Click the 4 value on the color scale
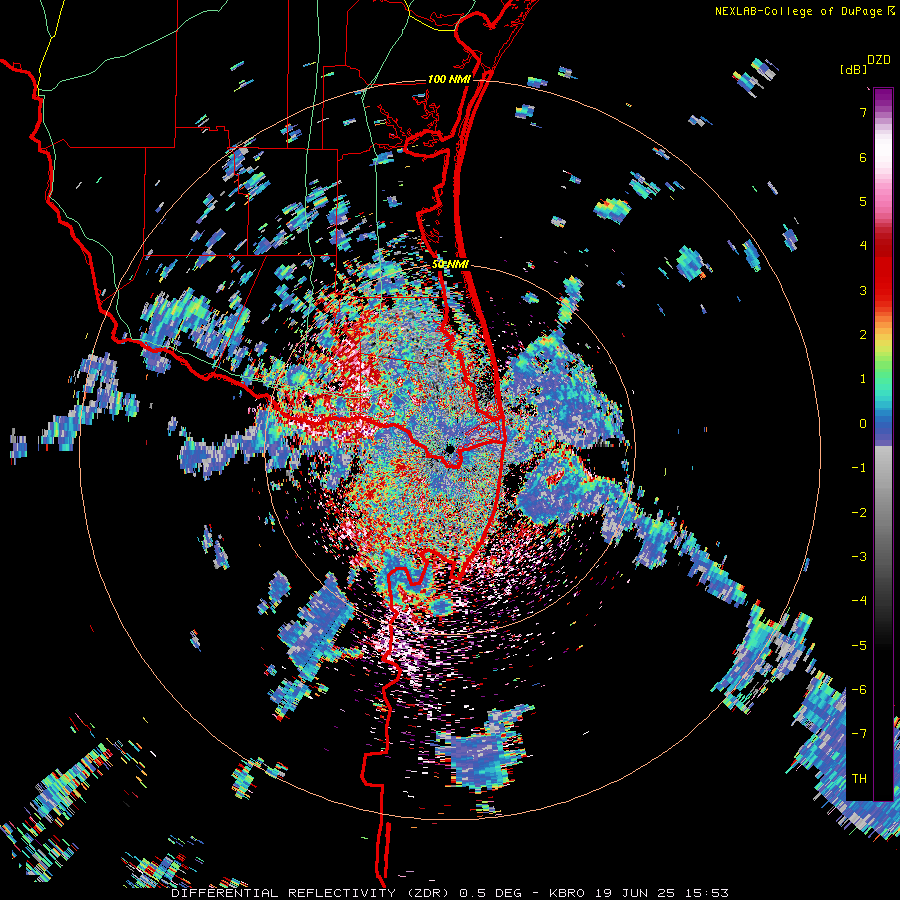 [x=863, y=246]
